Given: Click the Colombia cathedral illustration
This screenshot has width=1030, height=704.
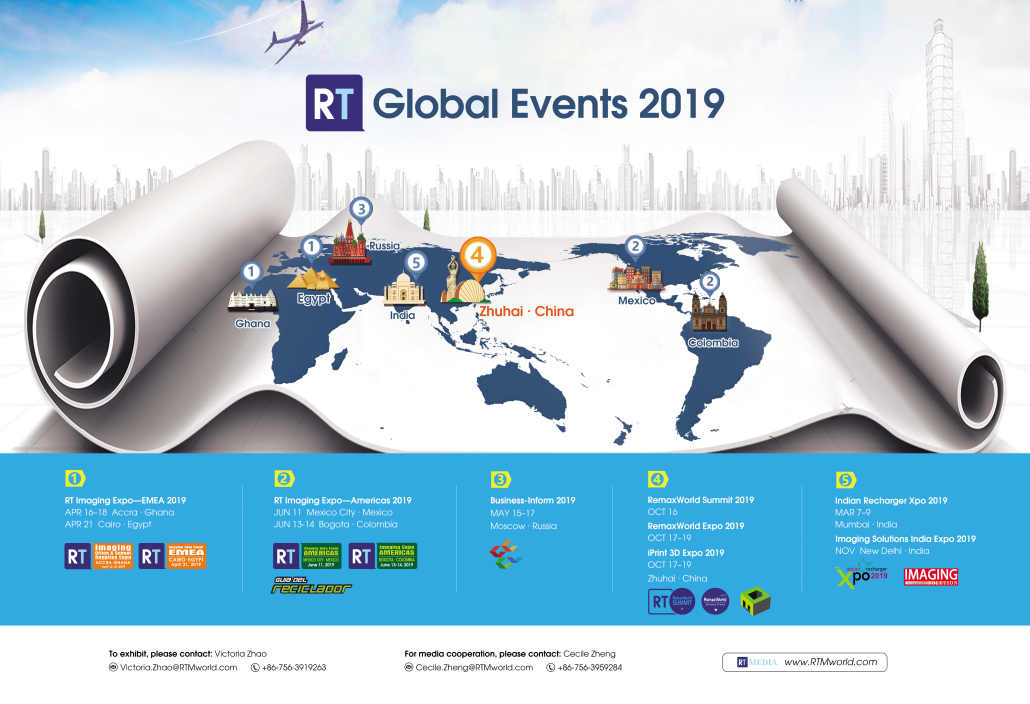Looking at the screenshot, I should click(x=709, y=313).
